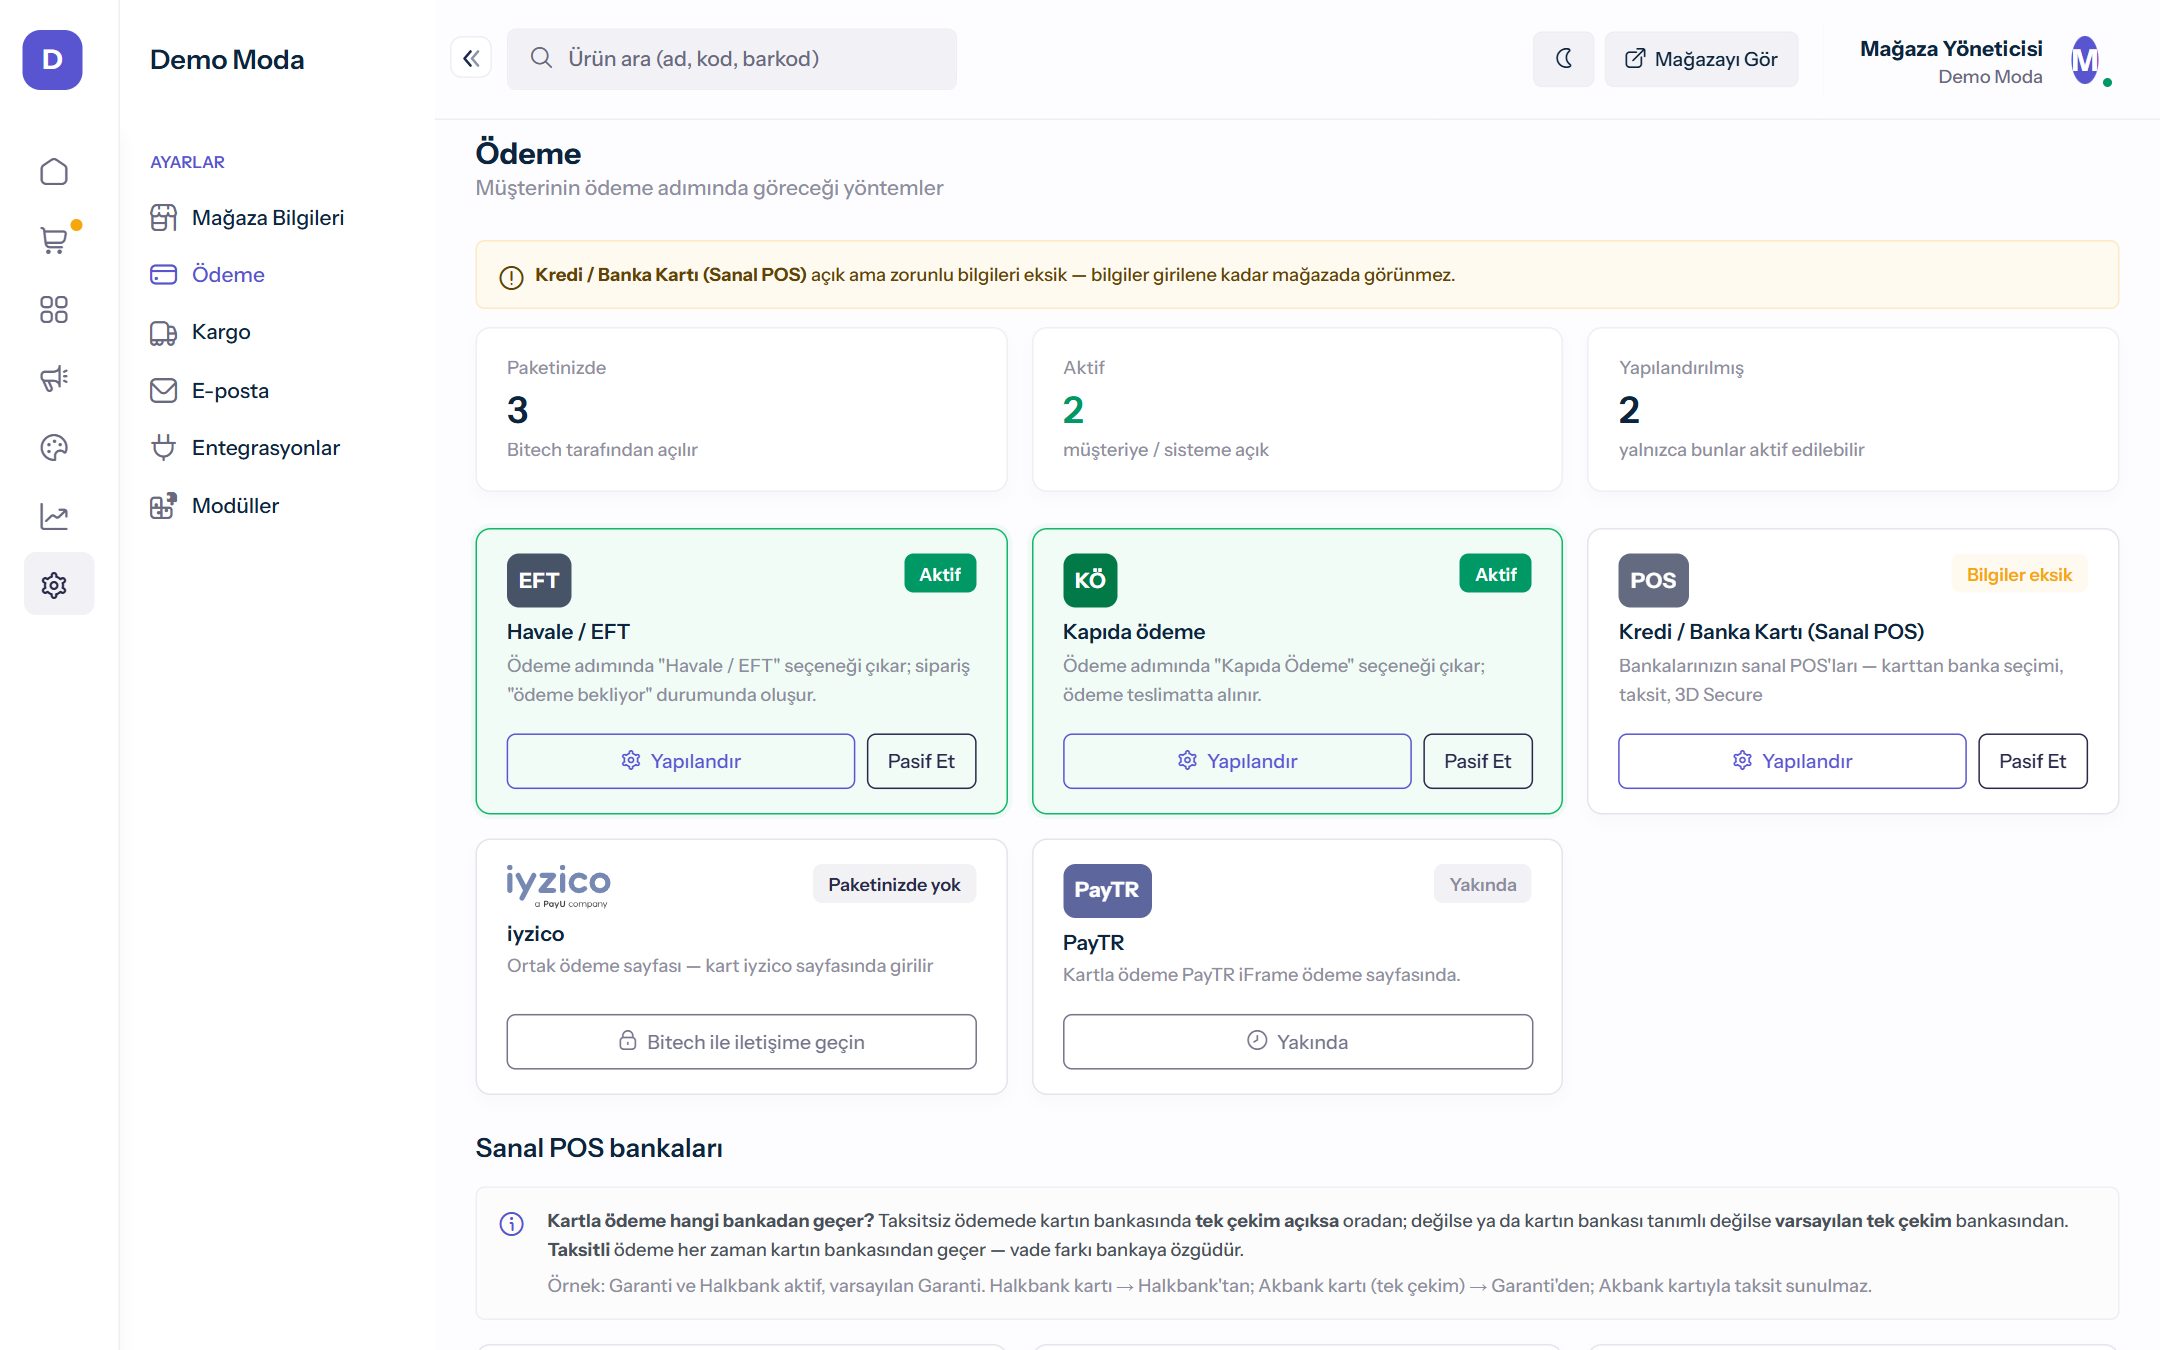Image resolution: width=2160 pixels, height=1350 pixels.
Task: Click Mağazayı Gör button
Action: (x=1701, y=59)
